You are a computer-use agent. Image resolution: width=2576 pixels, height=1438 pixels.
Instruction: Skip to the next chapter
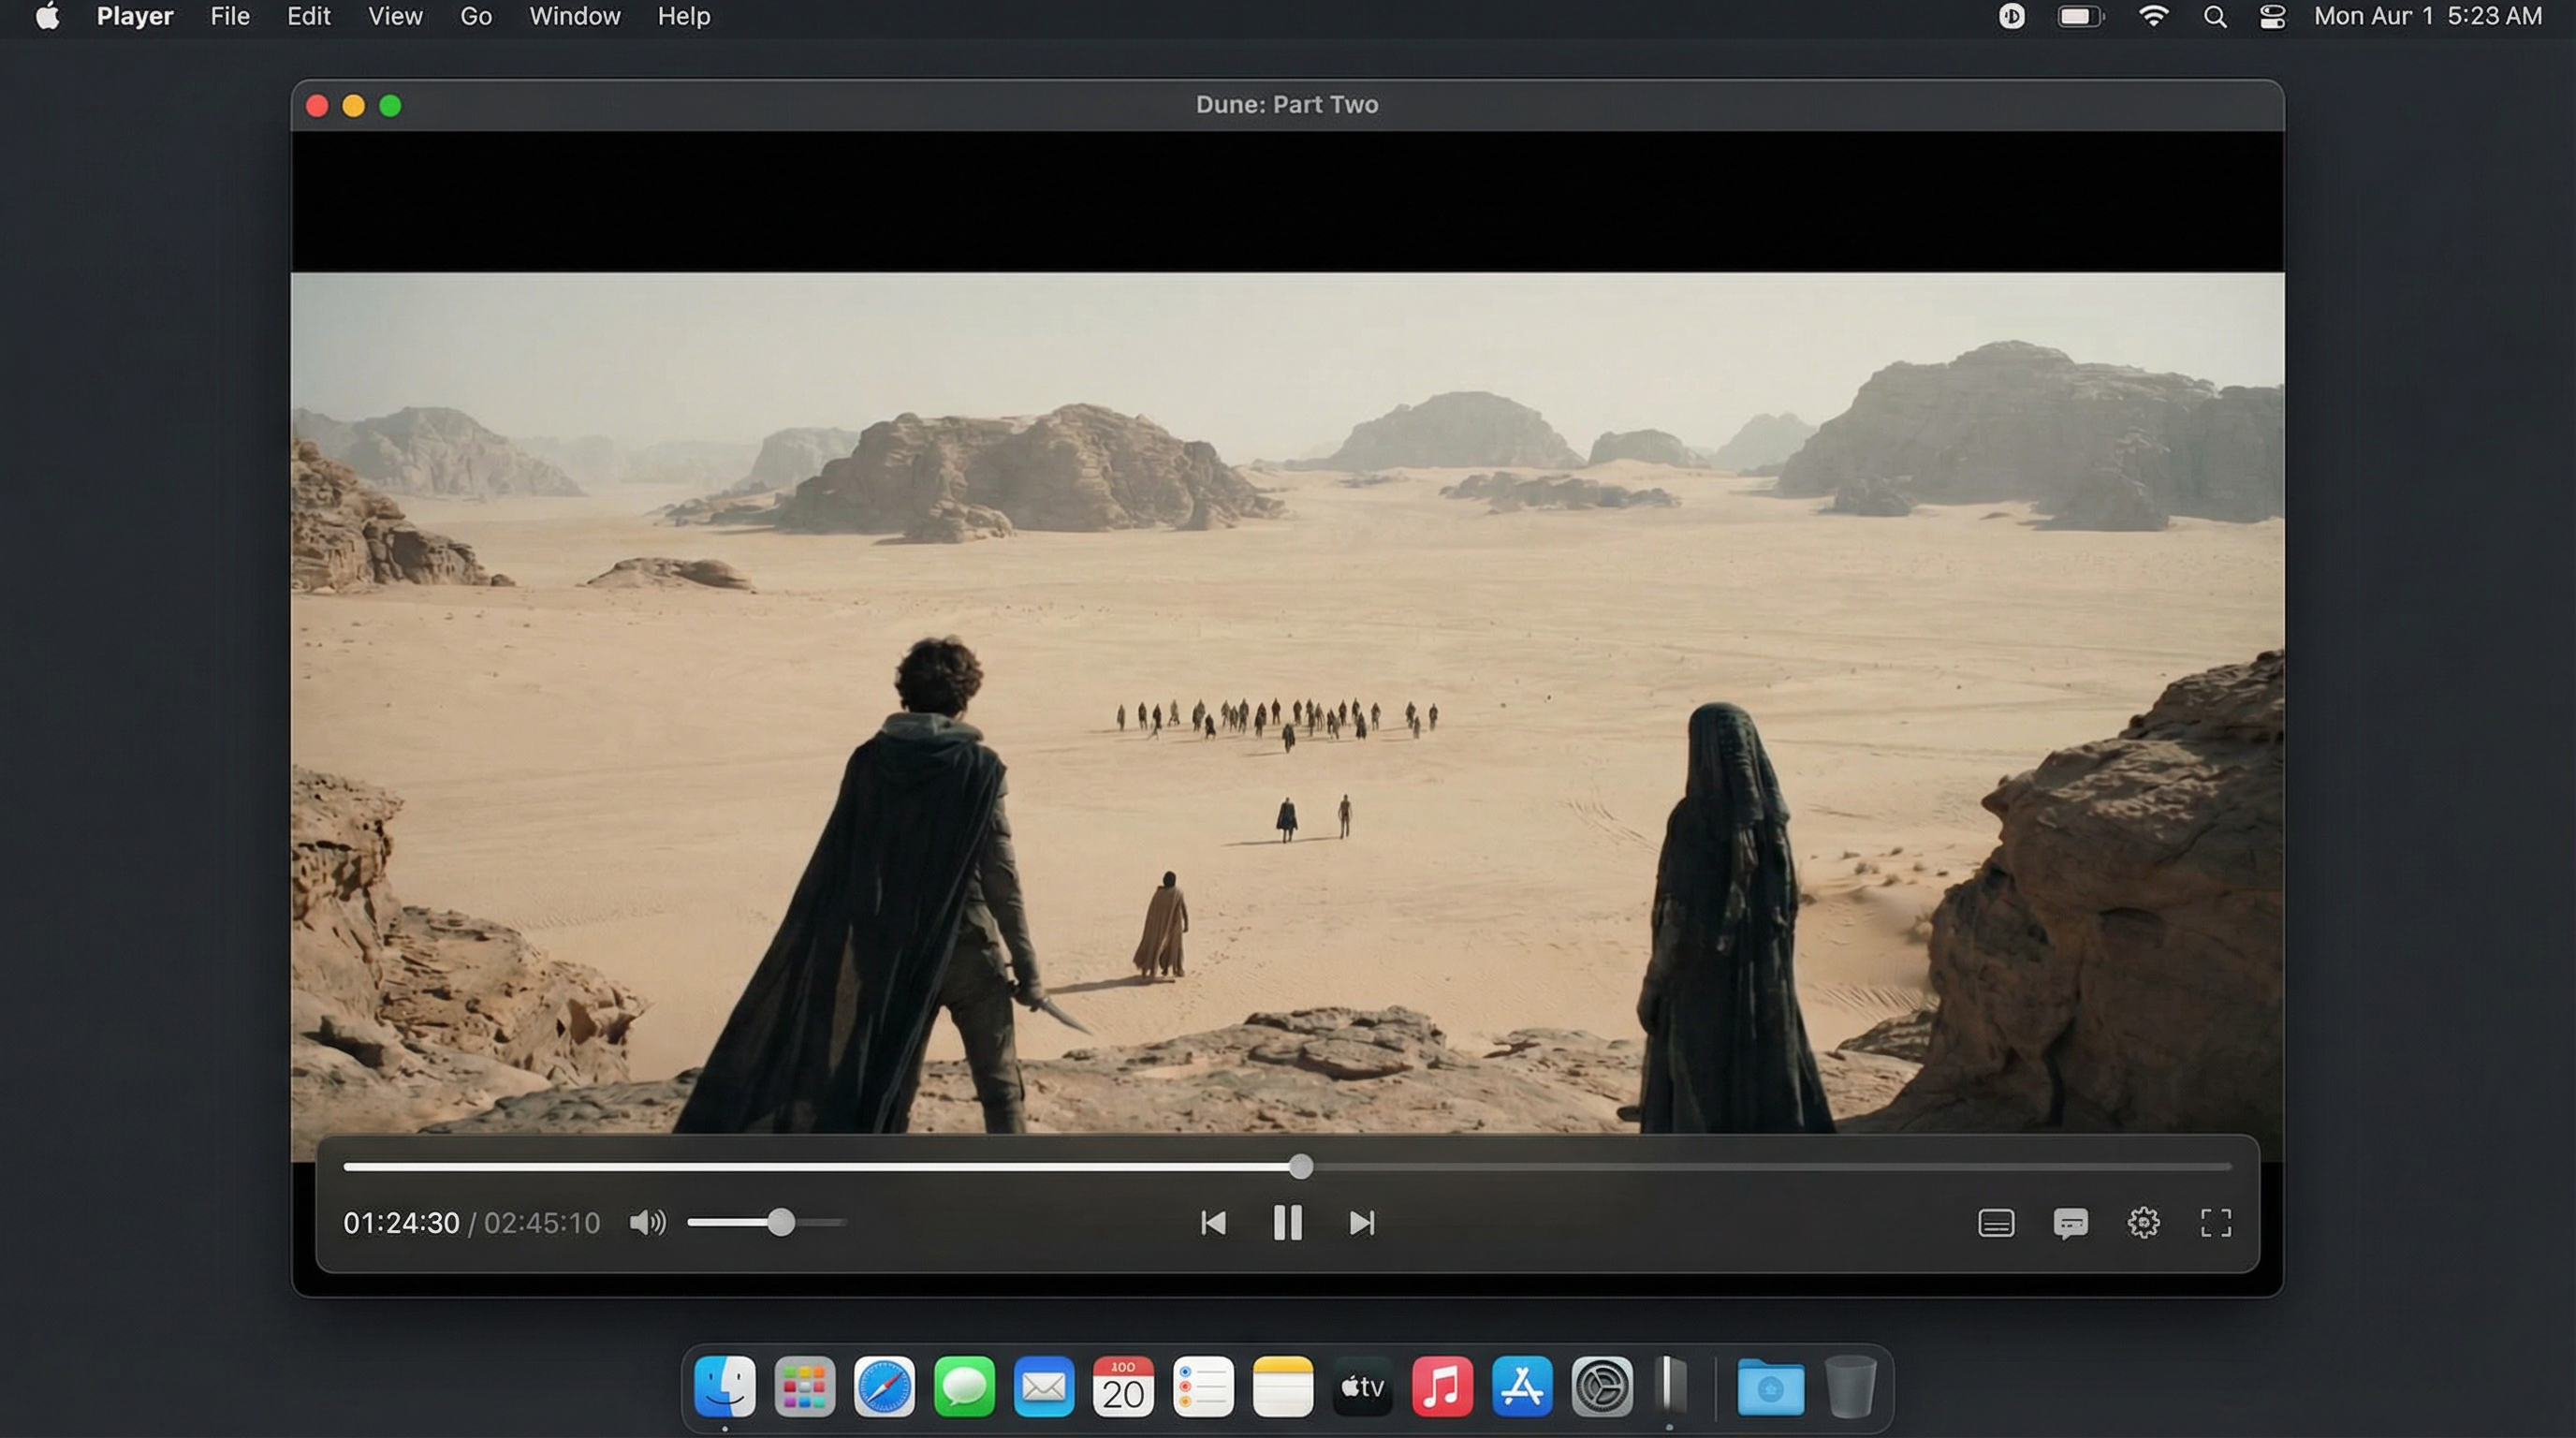[x=1361, y=1222]
